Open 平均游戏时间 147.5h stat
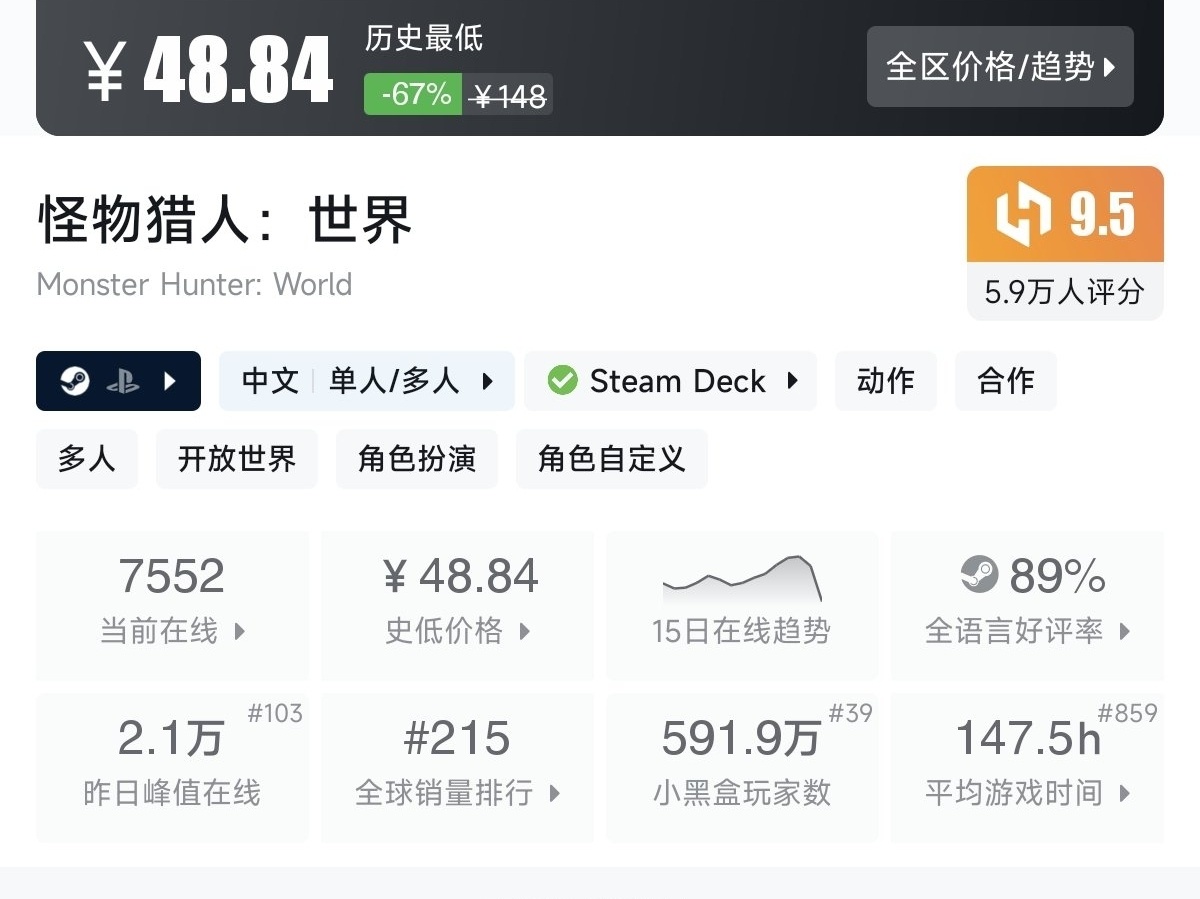 (1027, 766)
